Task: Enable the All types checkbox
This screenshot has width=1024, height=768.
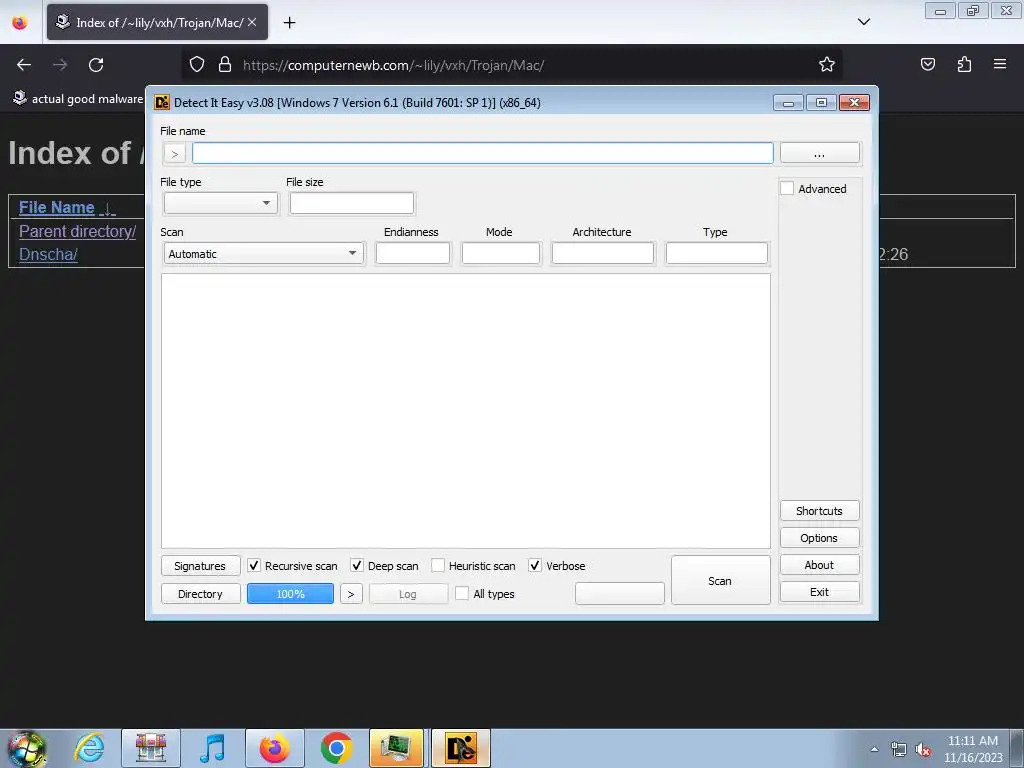Action: pos(462,594)
